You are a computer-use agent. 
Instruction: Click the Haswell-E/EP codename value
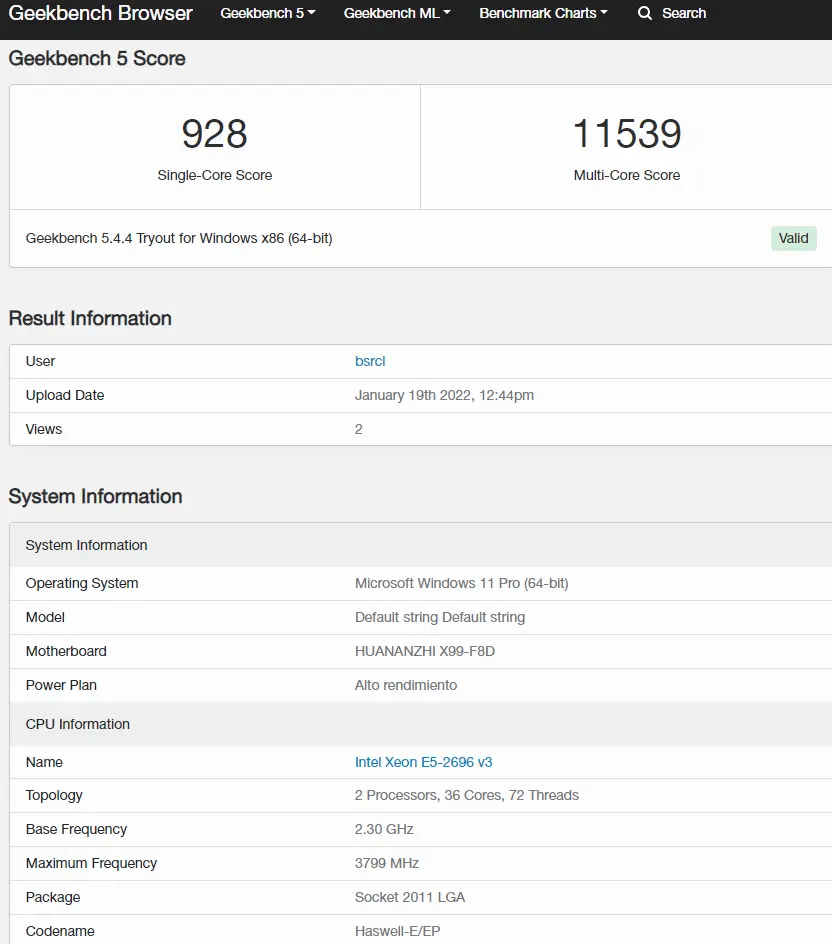point(397,931)
